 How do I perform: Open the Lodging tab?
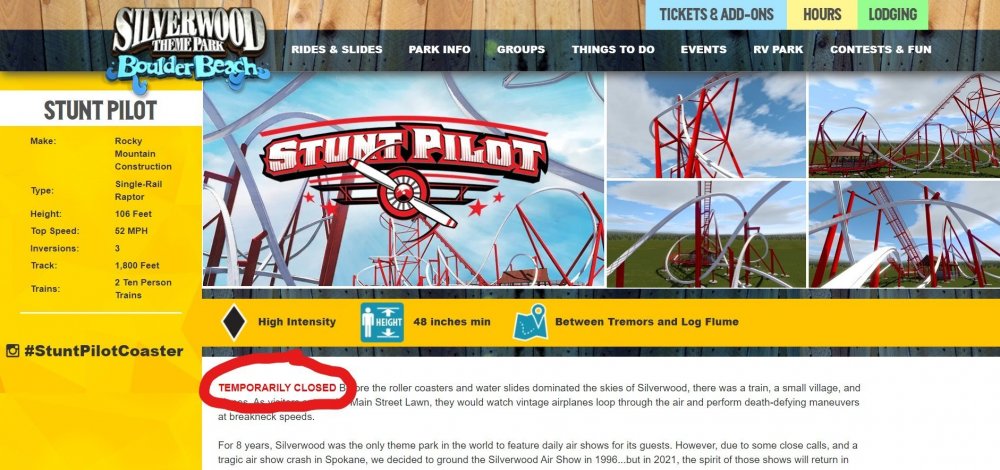coord(892,15)
